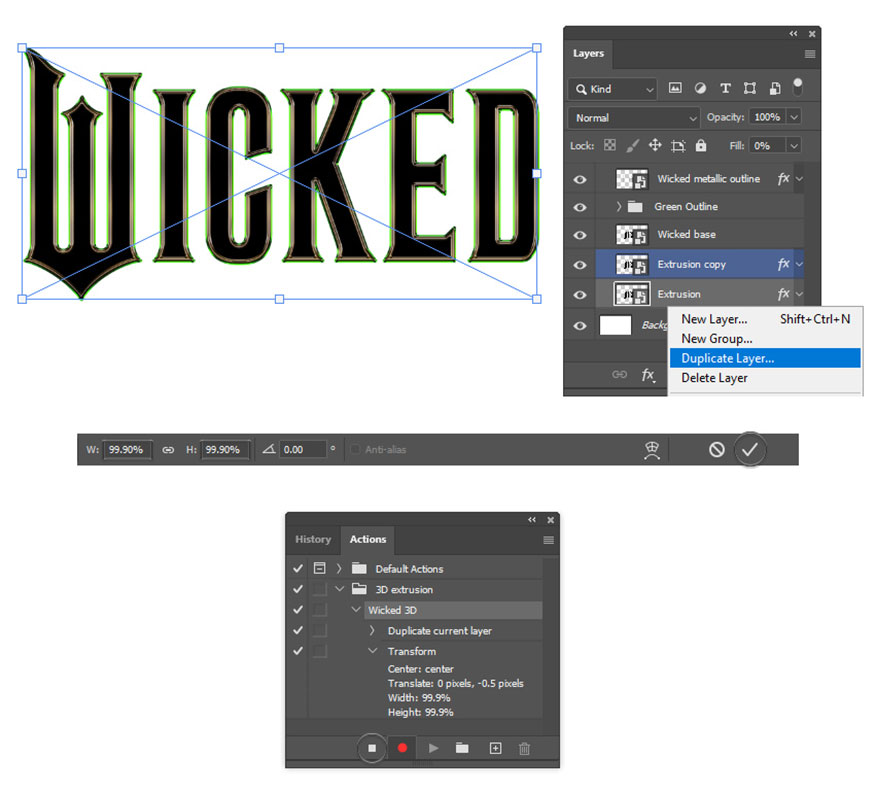This screenshot has height=793, width=875.
Task: Click link width and height icon
Action: 168,450
